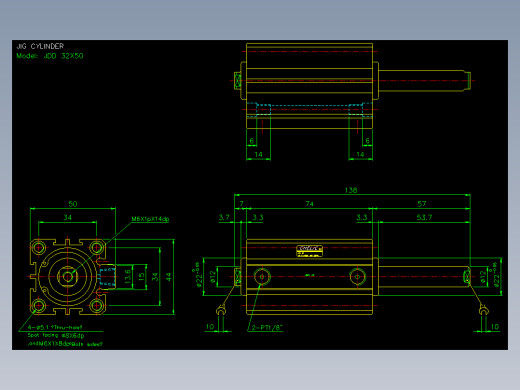Click the vertical '34' dimension beside '44'
520x390 pixels.
155,277
